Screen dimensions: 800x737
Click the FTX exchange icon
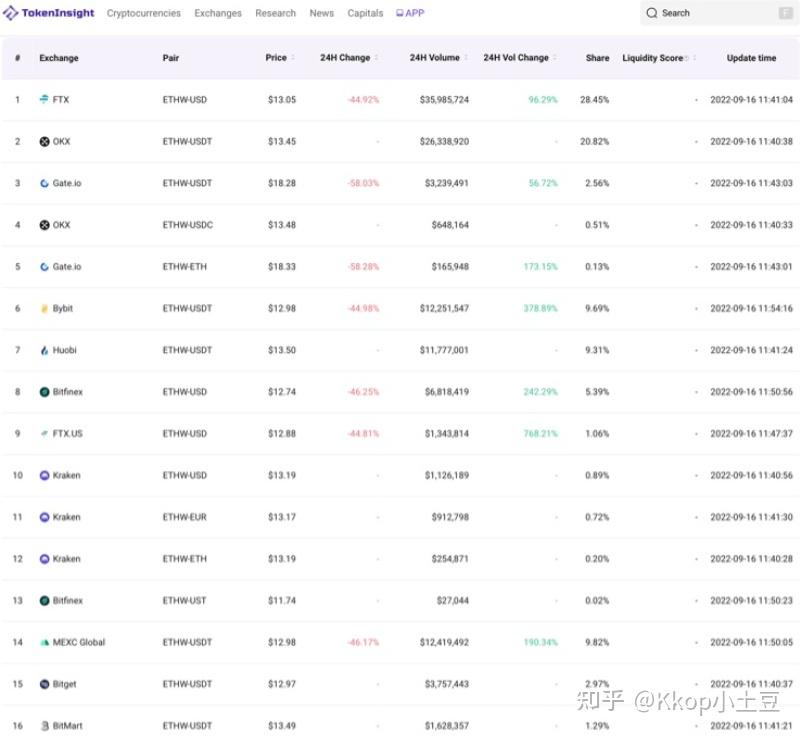coord(44,99)
